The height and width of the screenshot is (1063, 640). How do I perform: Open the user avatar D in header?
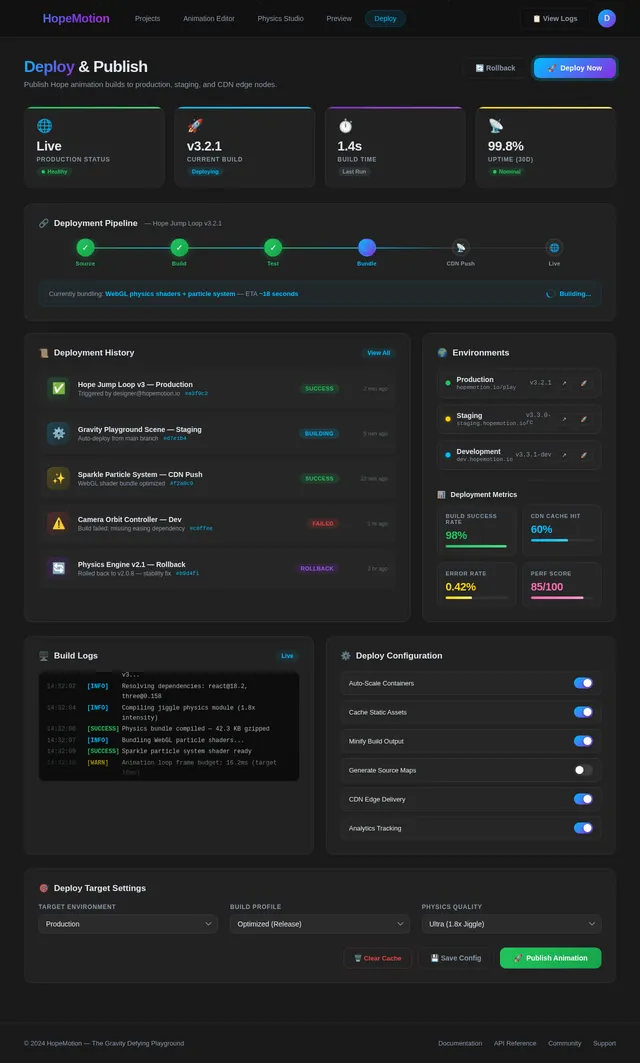(x=607, y=18)
